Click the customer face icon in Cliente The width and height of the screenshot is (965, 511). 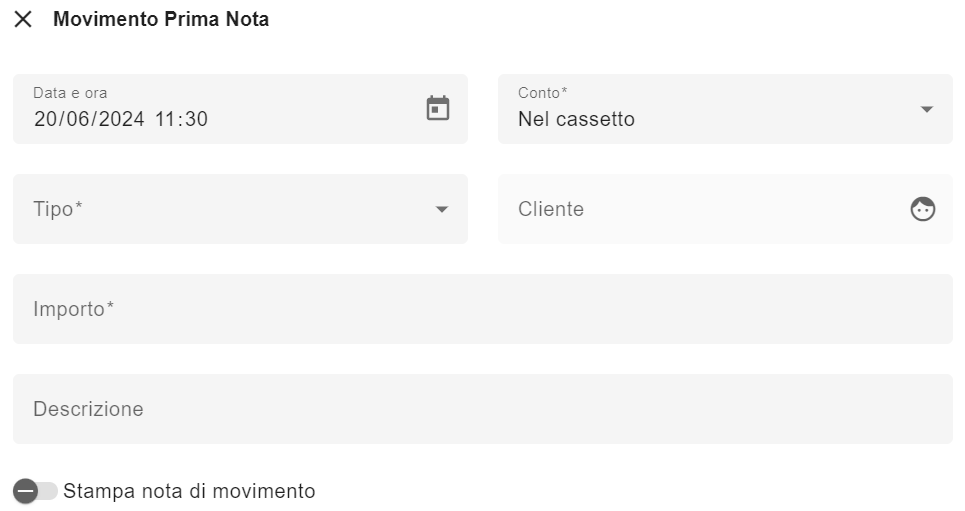923,209
